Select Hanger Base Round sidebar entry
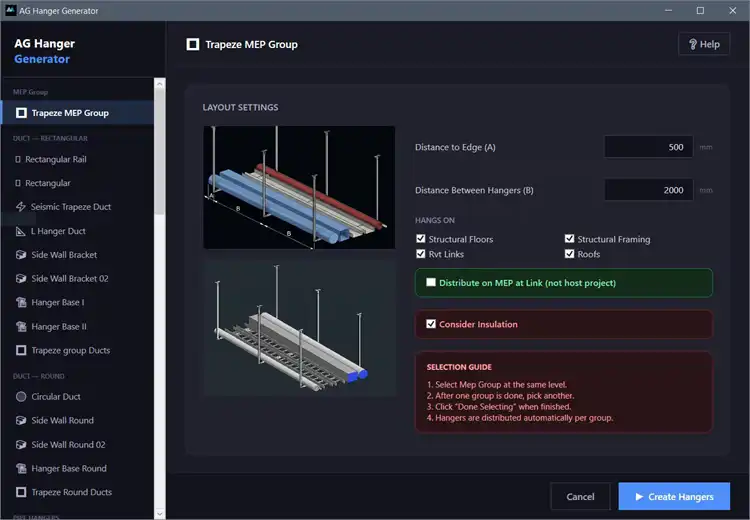Screen dimensions: 750x520 78,468
